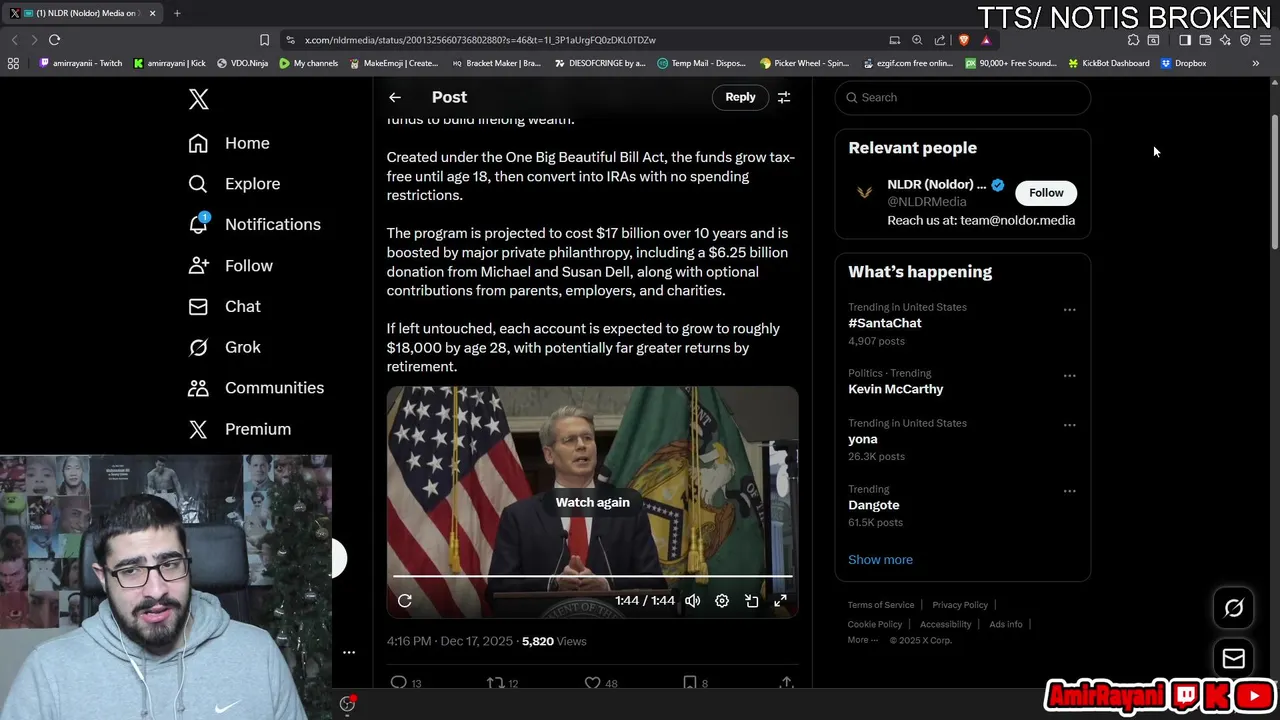Open the reply sort options icon

pyautogui.click(x=784, y=97)
